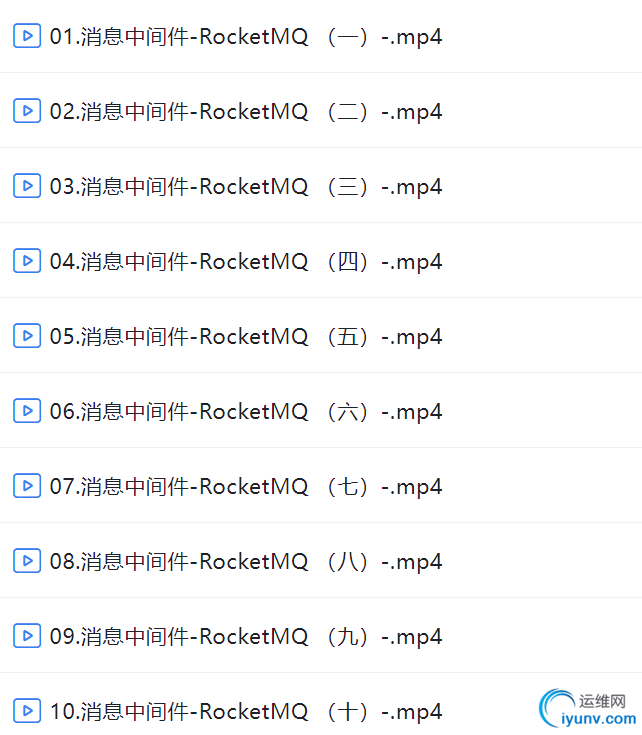642x735 pixels.
Task: Click file 08.消息中间件-RocketMQ（八）-.mp4
Action: [246, 562]
